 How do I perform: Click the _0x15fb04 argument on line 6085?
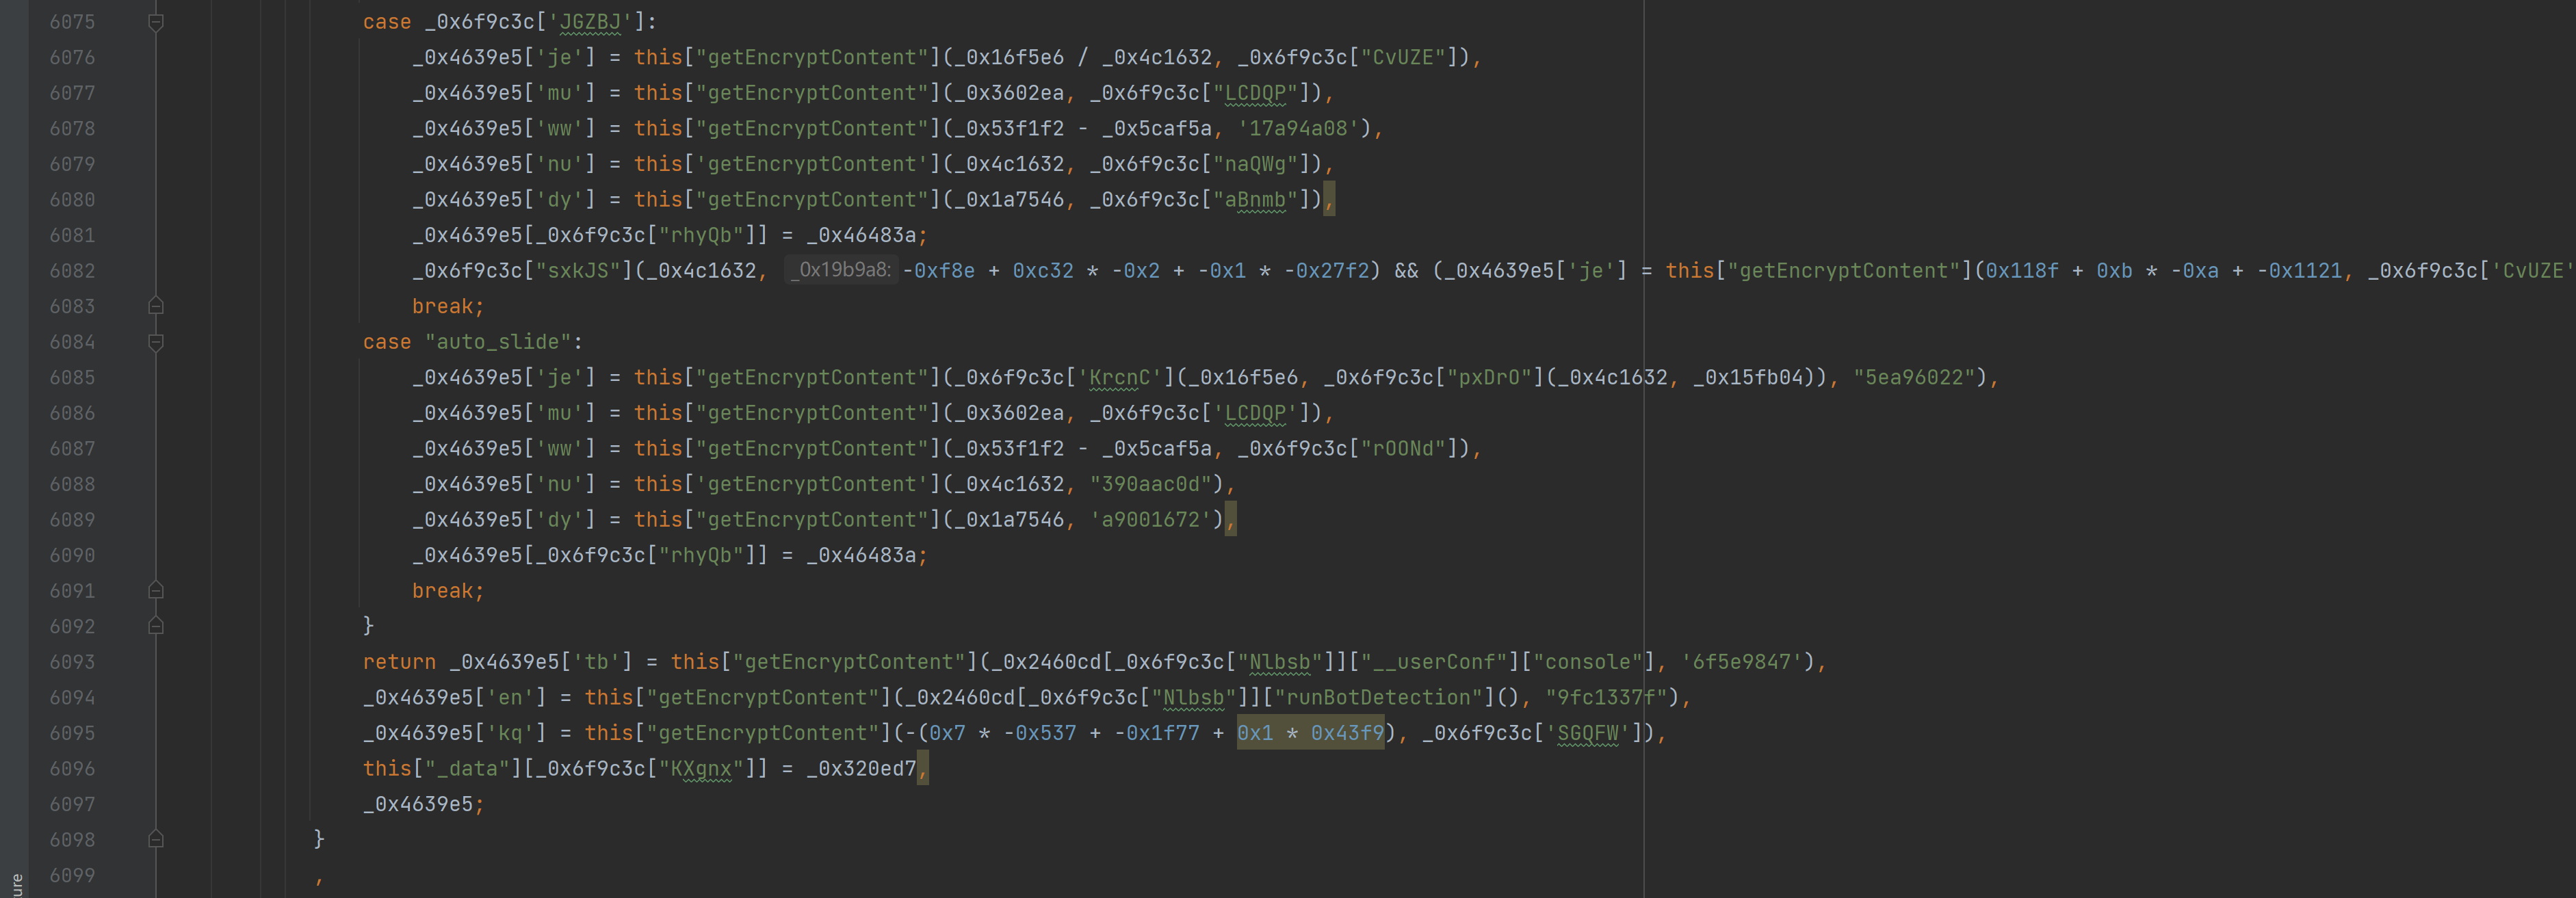pos(1748,377)
